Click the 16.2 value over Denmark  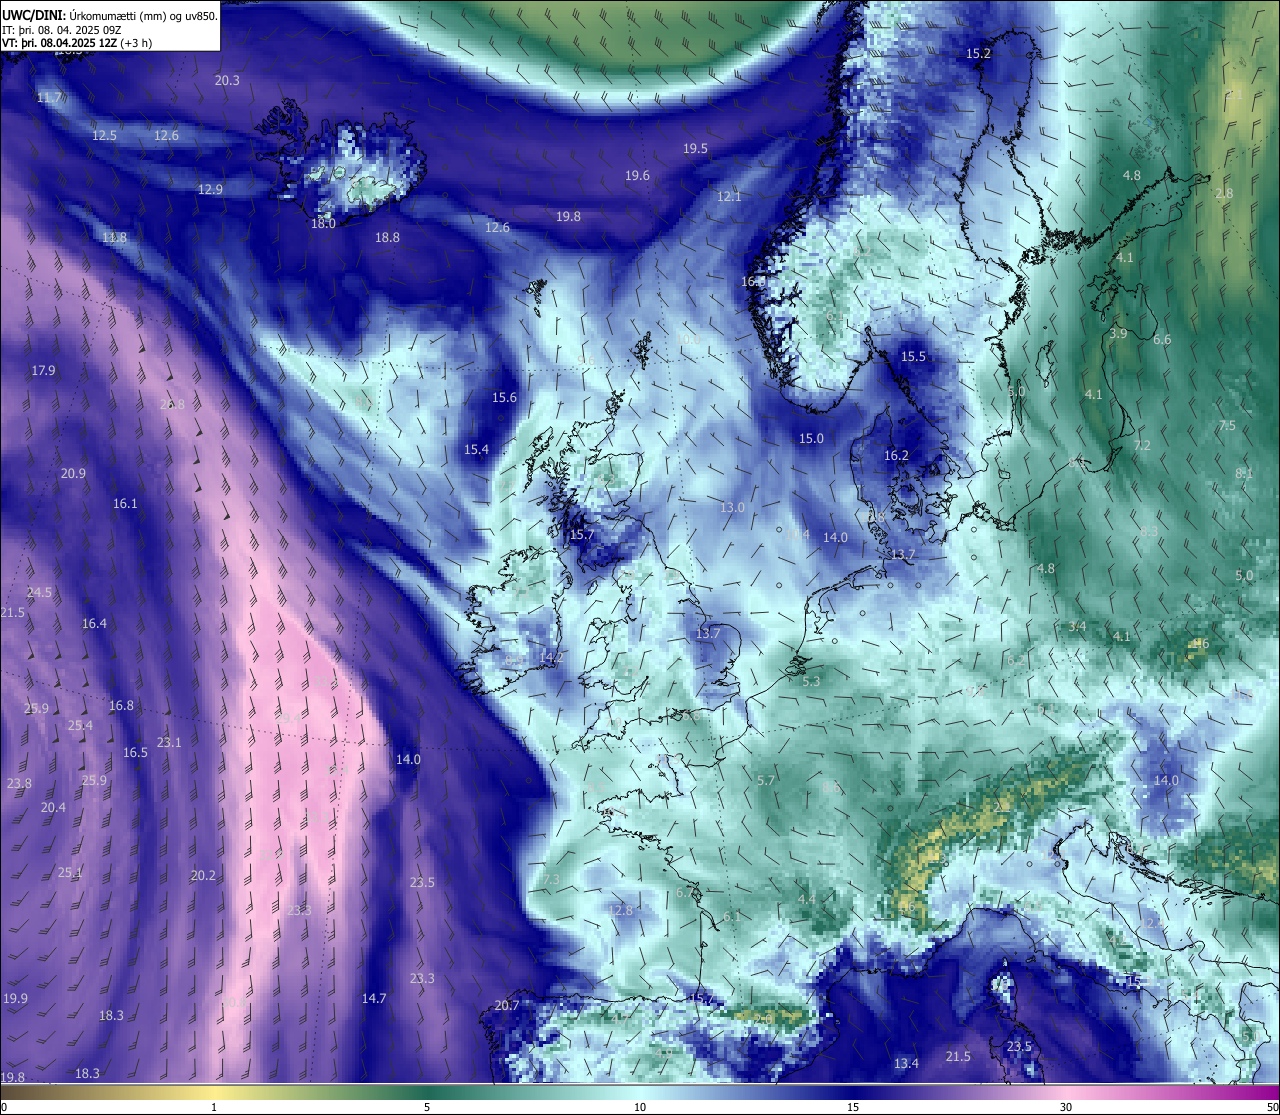coord(896,455)
